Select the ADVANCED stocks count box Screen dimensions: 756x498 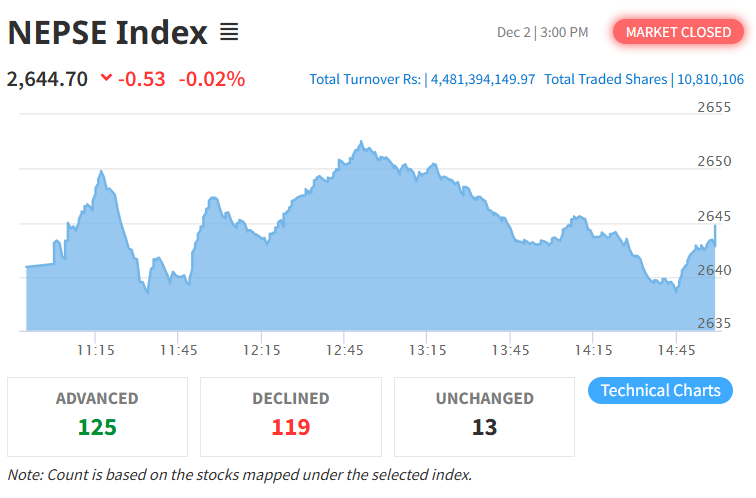coord(97,416)
